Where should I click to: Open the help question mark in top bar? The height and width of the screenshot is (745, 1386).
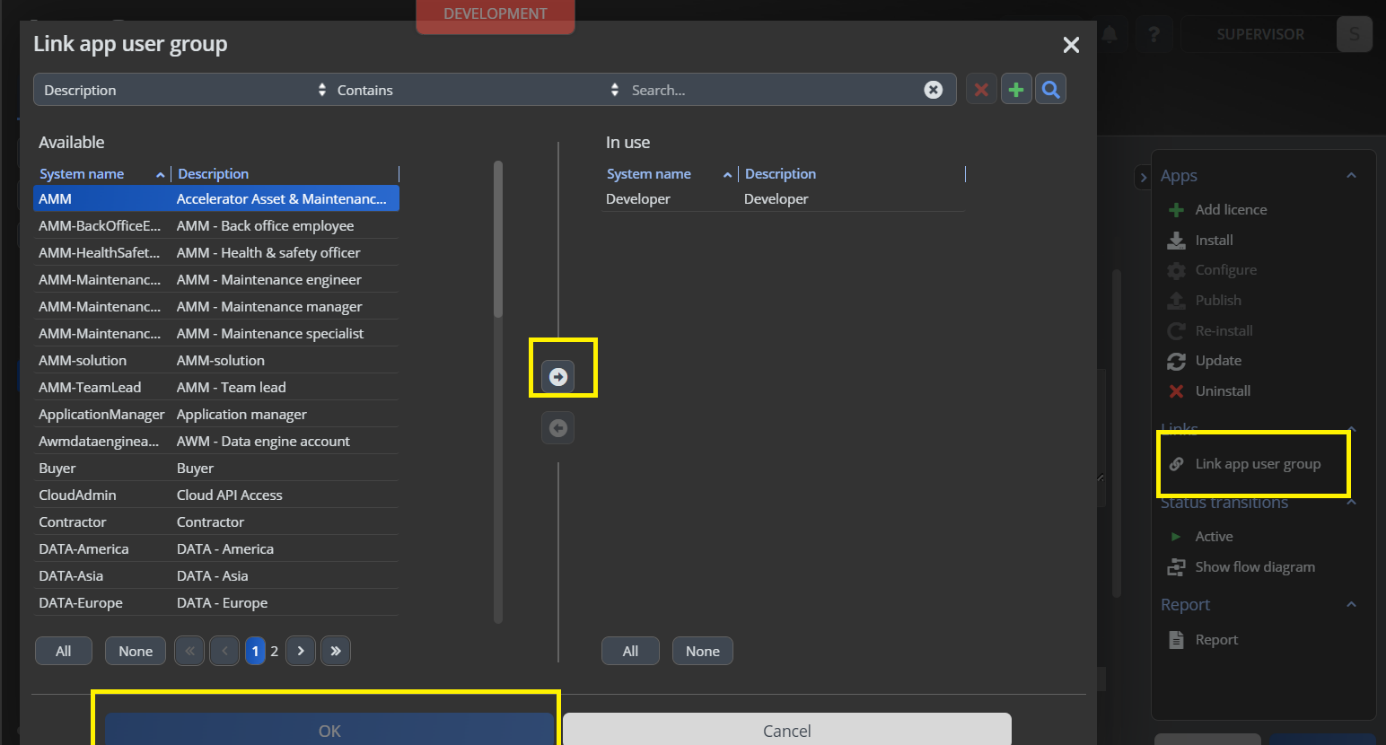pyautogui.click(x=1154, y=34)
